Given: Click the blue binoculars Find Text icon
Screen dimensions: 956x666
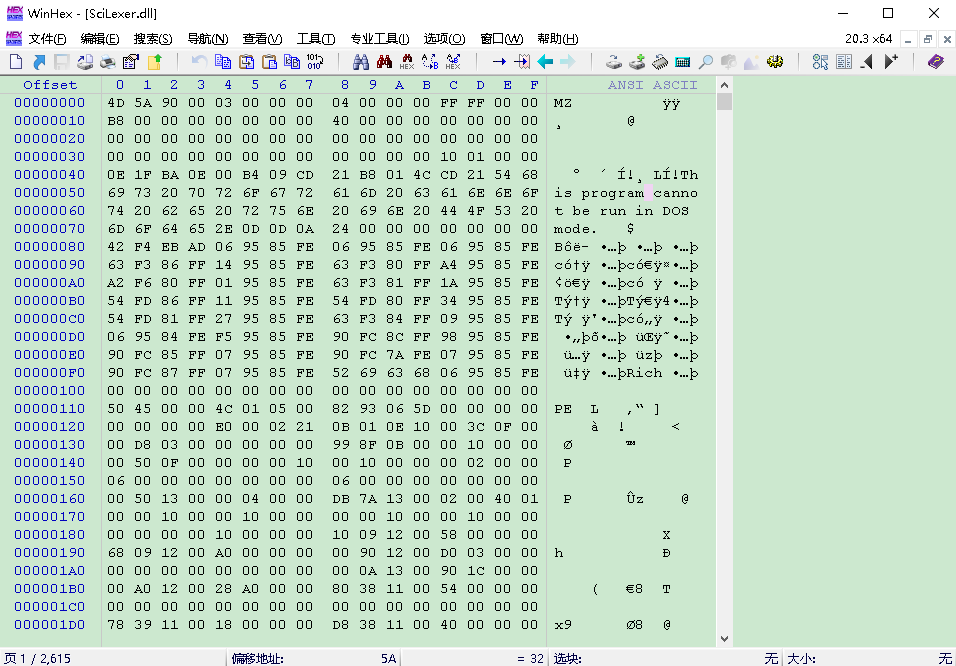Looking at the screenshot, I should 361,62.
